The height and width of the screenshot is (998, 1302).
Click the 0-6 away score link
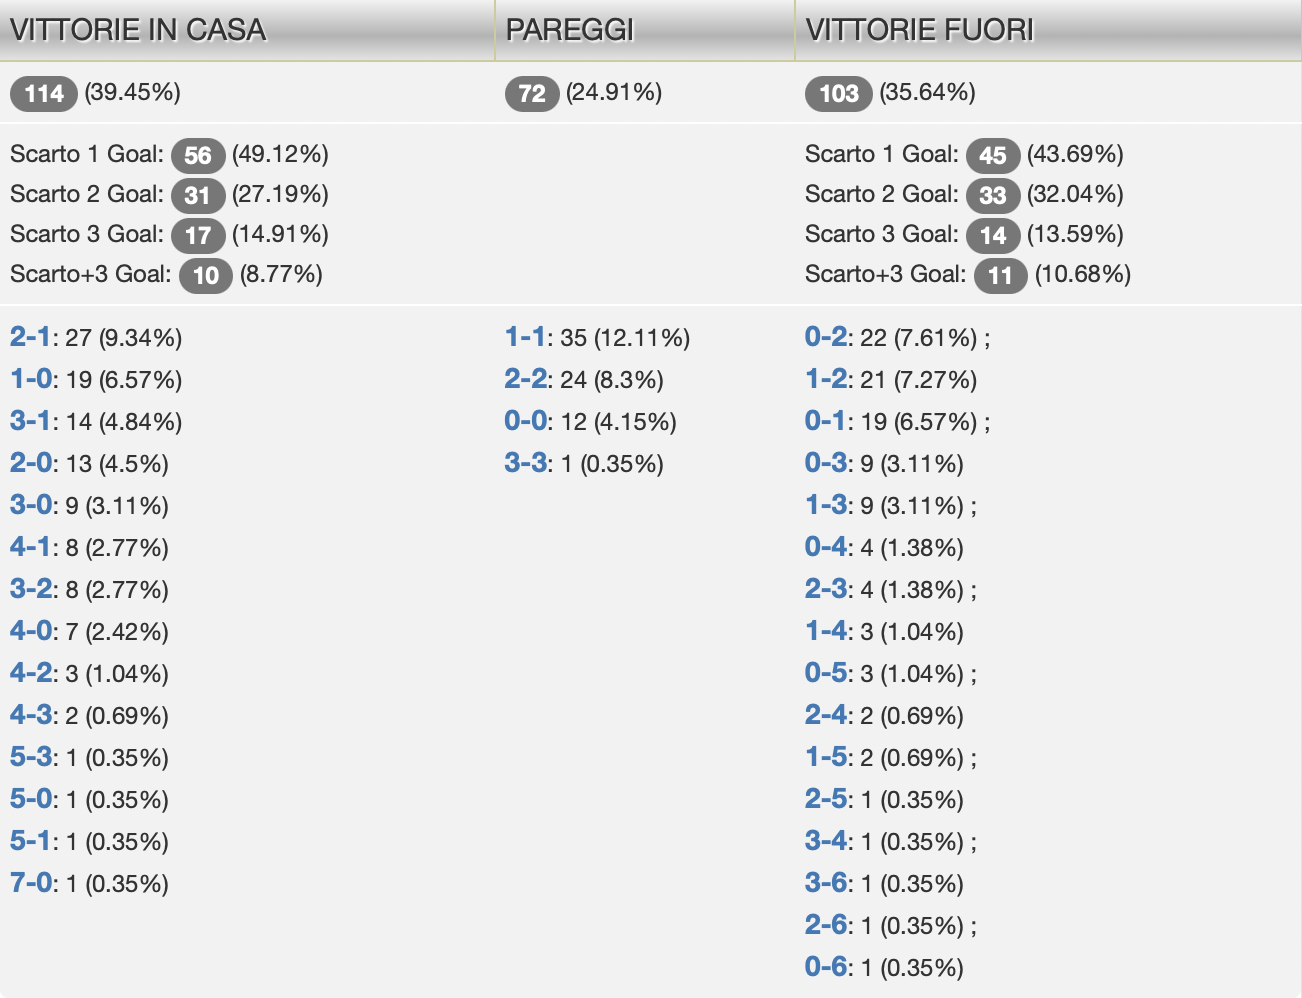pyautogui.click(x=825, y=967)
